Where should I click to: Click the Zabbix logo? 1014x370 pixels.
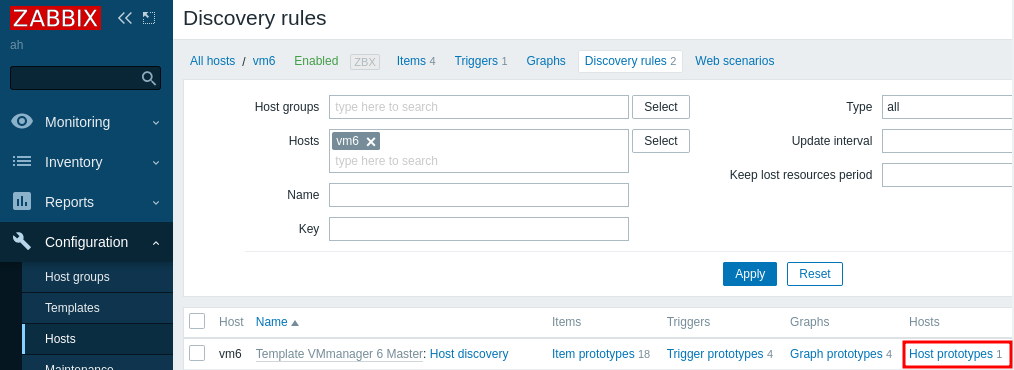(x=55, y=17)
